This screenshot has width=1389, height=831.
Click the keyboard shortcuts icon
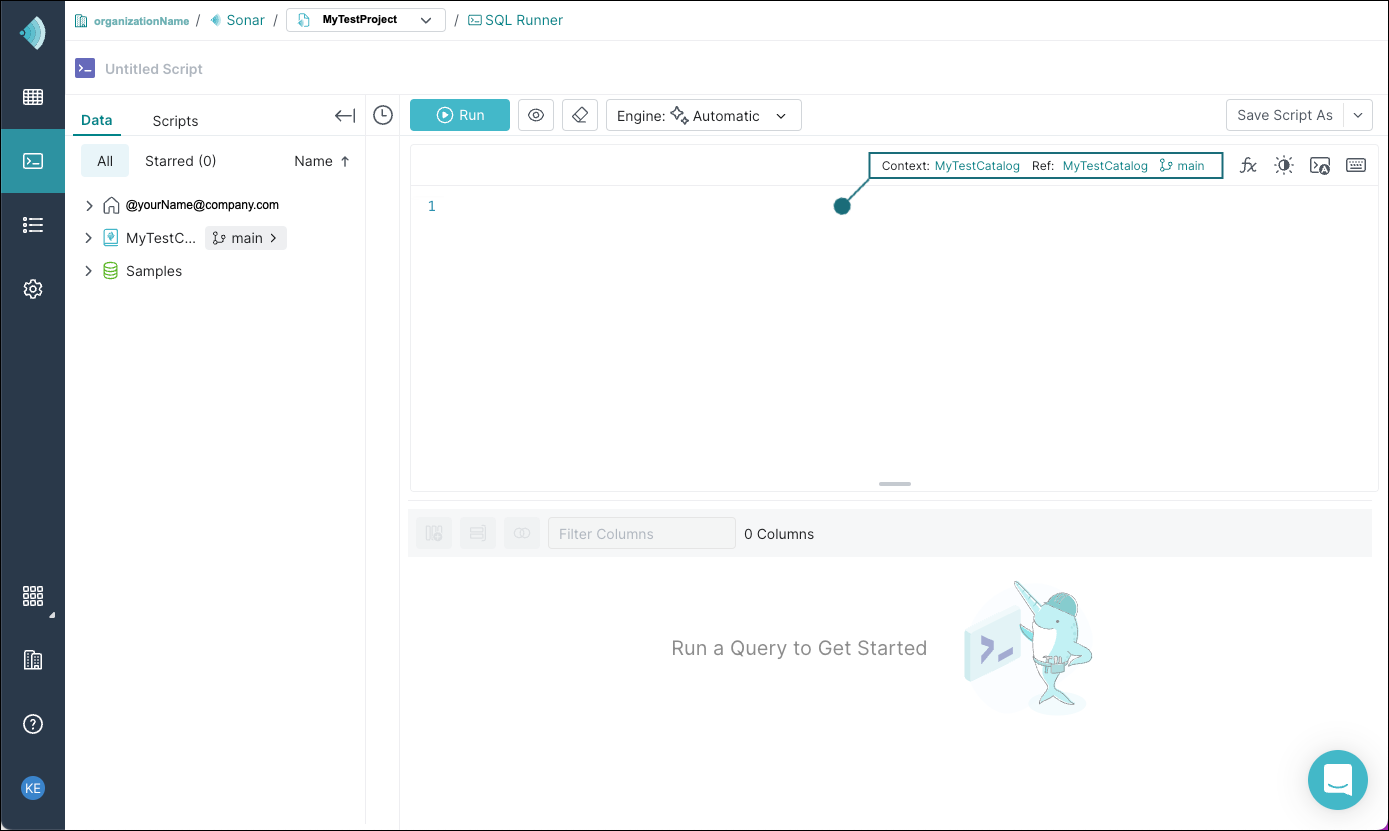point(1356,165)
